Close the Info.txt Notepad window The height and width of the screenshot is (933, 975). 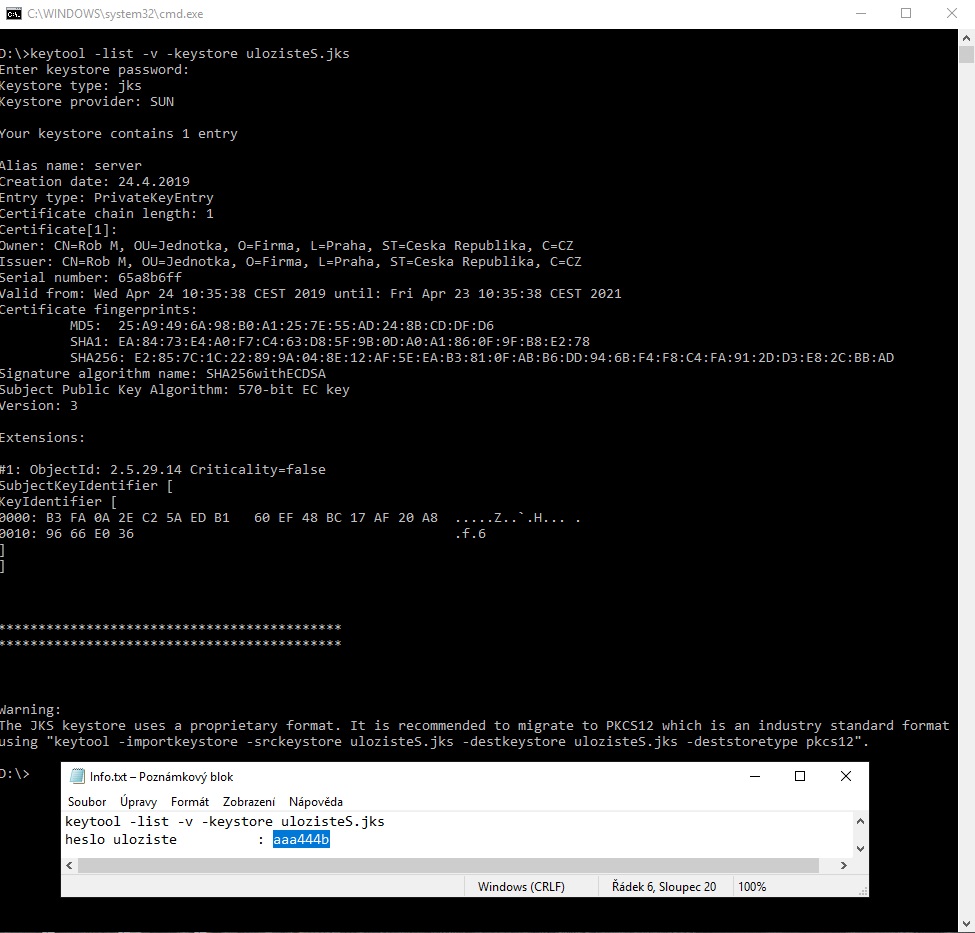pyautogui.click(x=846, y=776)
